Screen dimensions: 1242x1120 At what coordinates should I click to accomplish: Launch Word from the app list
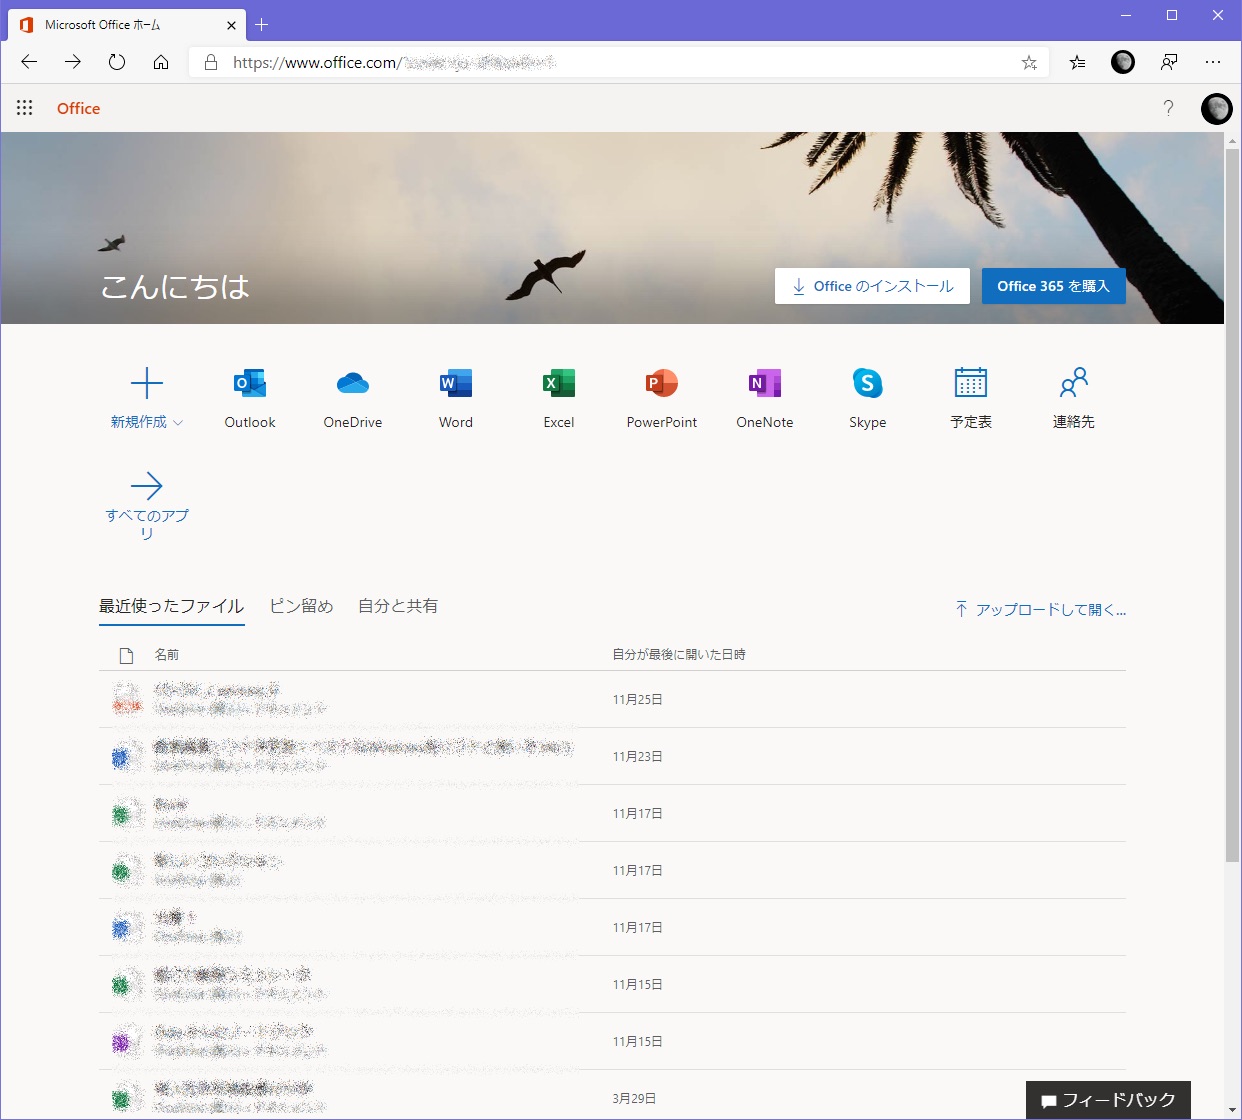[x=456, y=398]
